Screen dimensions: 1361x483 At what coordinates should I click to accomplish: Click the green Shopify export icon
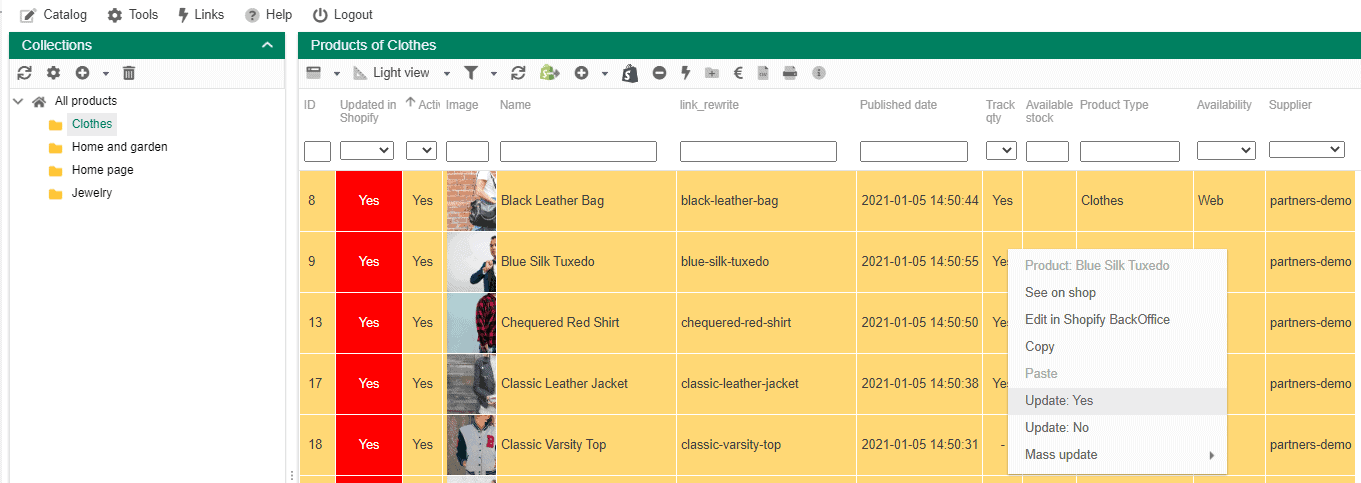549,73
